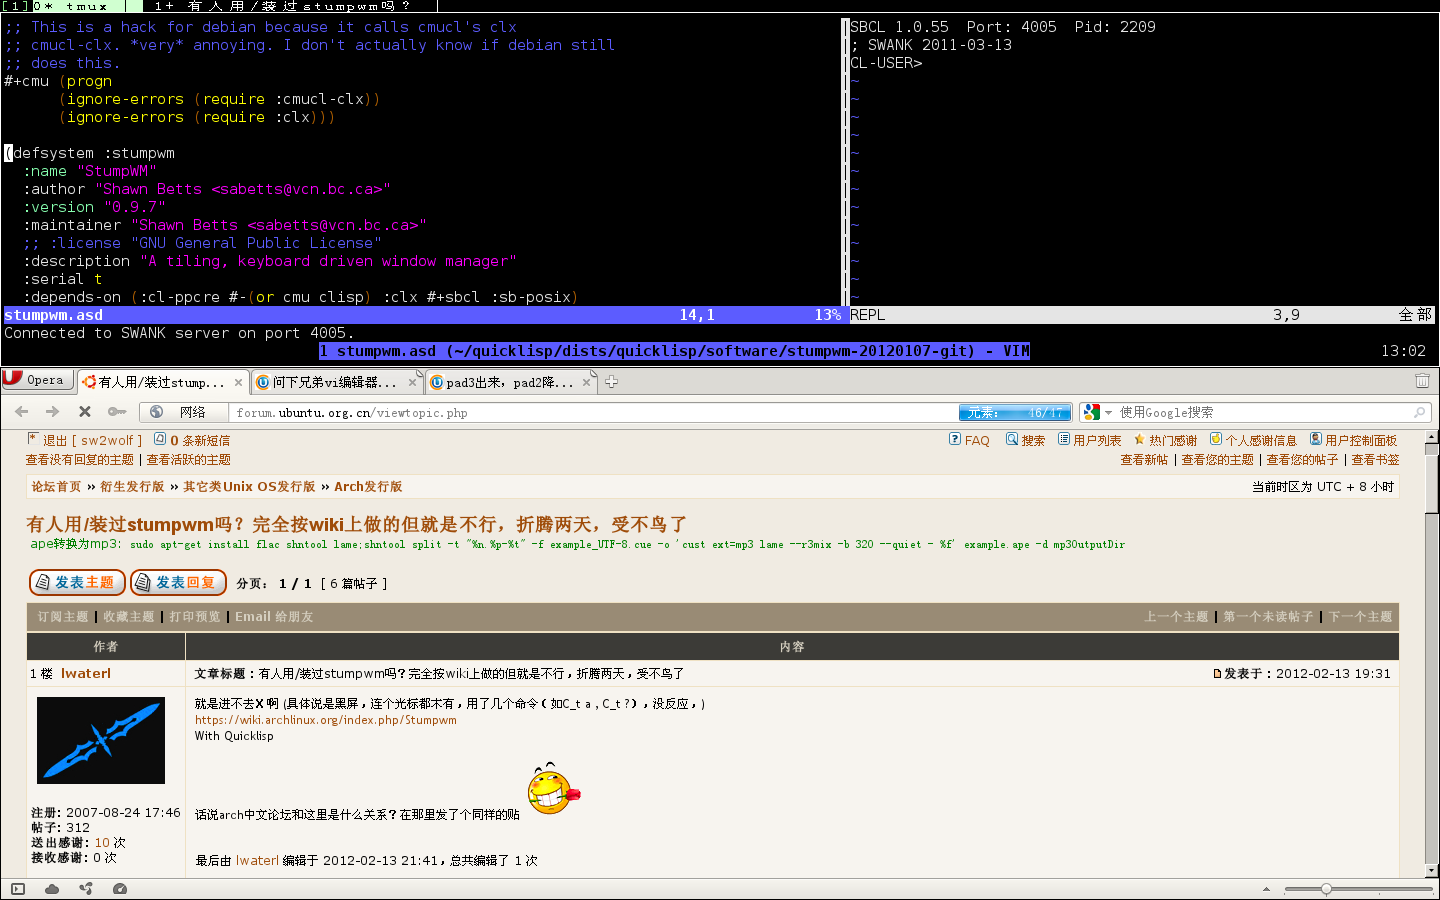
Task: View unanswered topics link (查看没有回复的主题)
Action: (80, 460)
